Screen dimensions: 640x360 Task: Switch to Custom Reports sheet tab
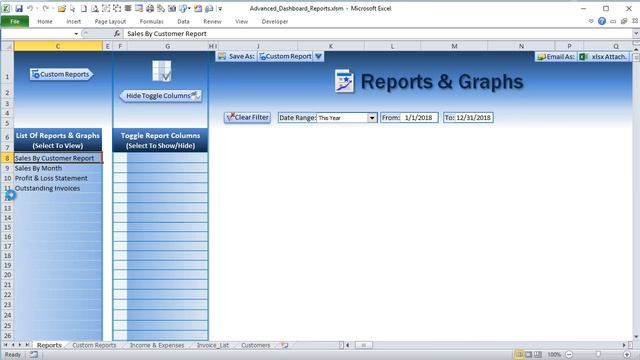pyautogui.click(x=94, y=345)
